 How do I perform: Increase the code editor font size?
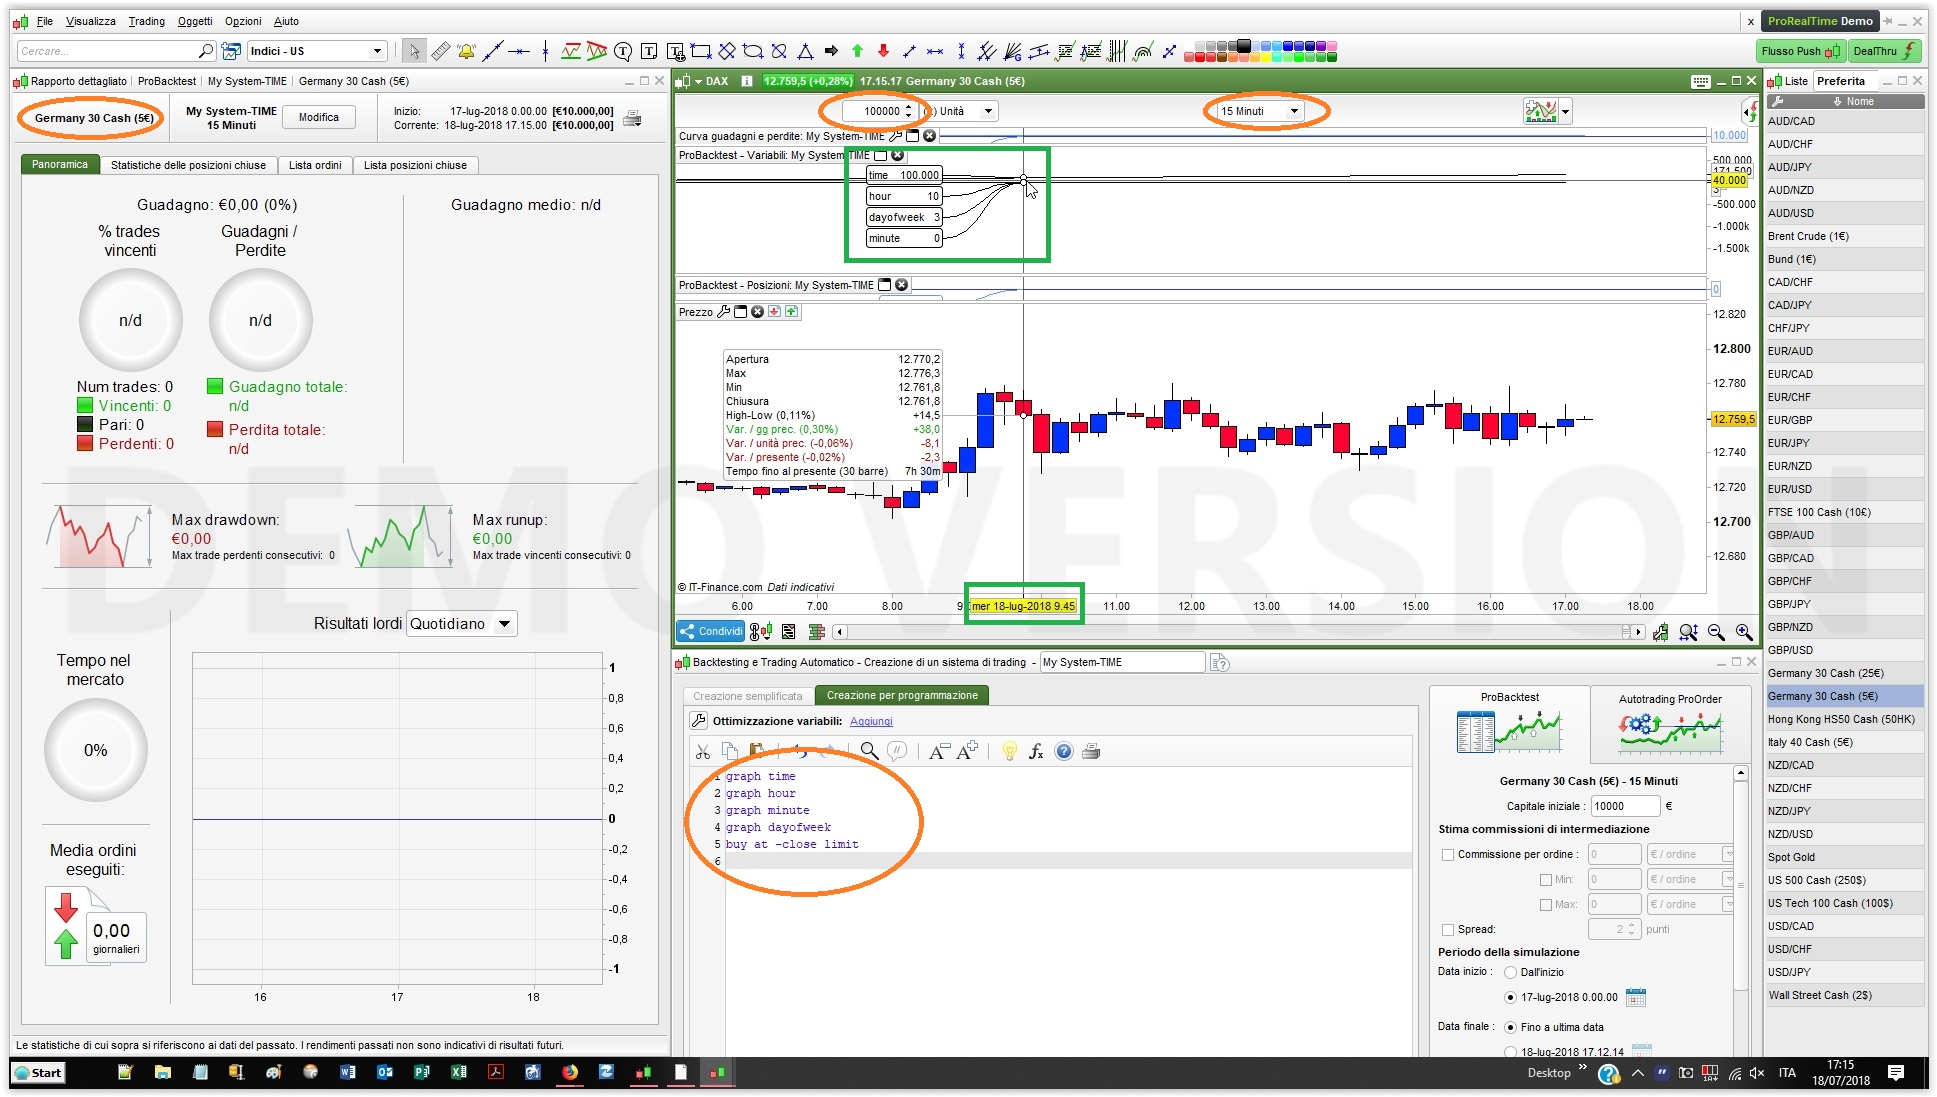[x=967, y=751]
